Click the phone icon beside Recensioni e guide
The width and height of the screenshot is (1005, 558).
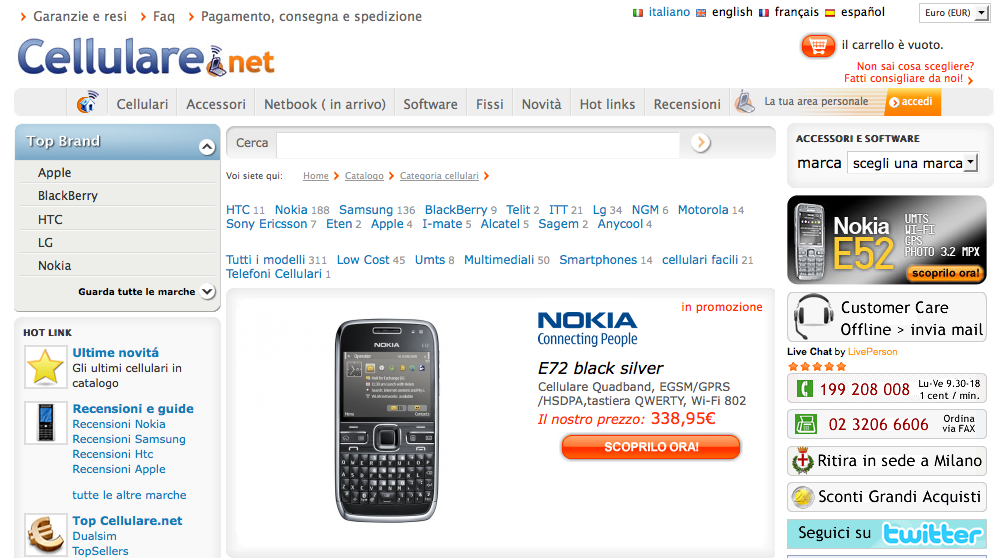point(46,423)
